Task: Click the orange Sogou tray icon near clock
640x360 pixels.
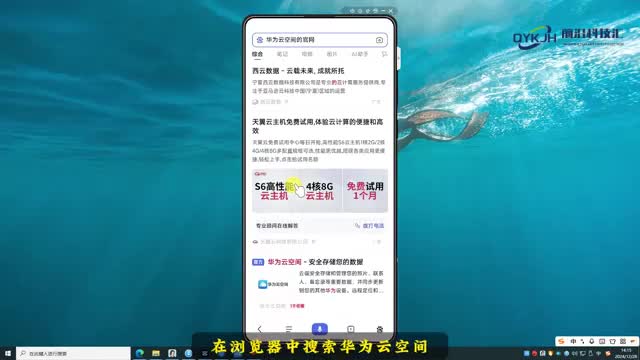Action: click(608, 353)
